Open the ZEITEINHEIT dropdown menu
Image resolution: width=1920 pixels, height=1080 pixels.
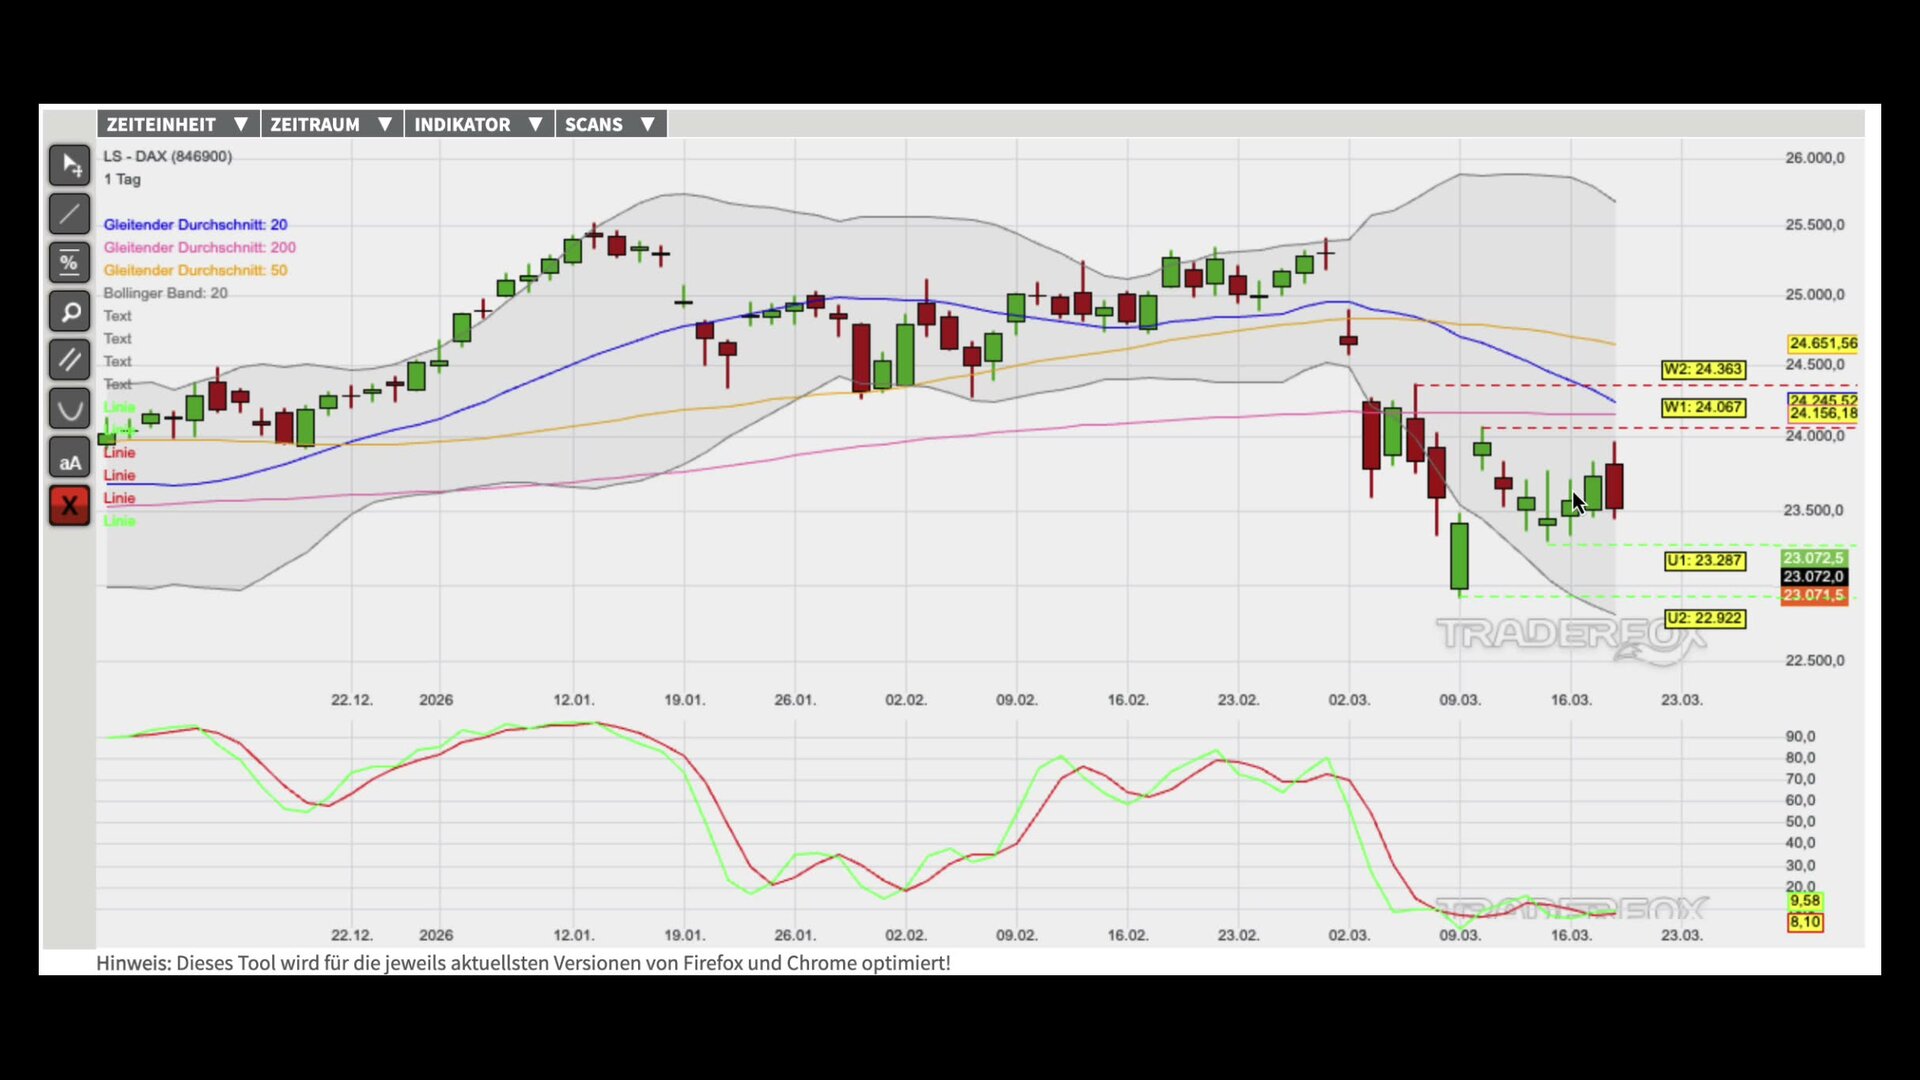(177, 124)
